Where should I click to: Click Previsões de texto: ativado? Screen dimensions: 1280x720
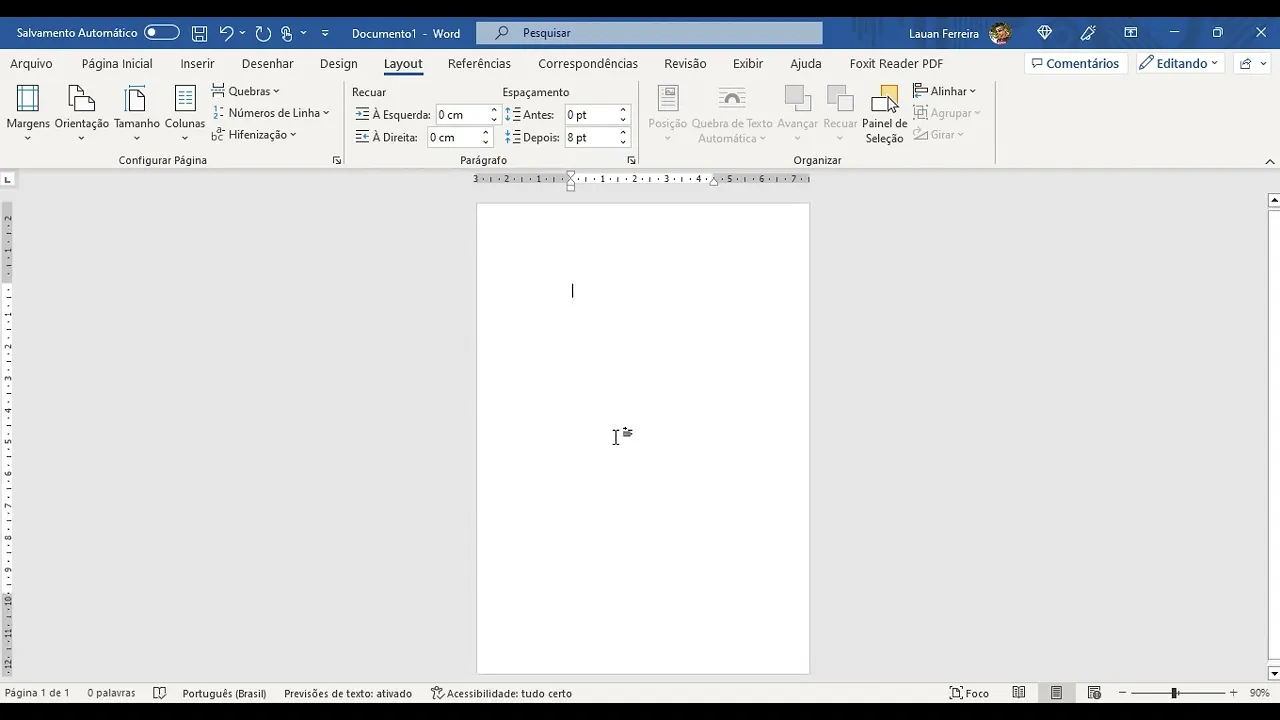click(348, 693)
